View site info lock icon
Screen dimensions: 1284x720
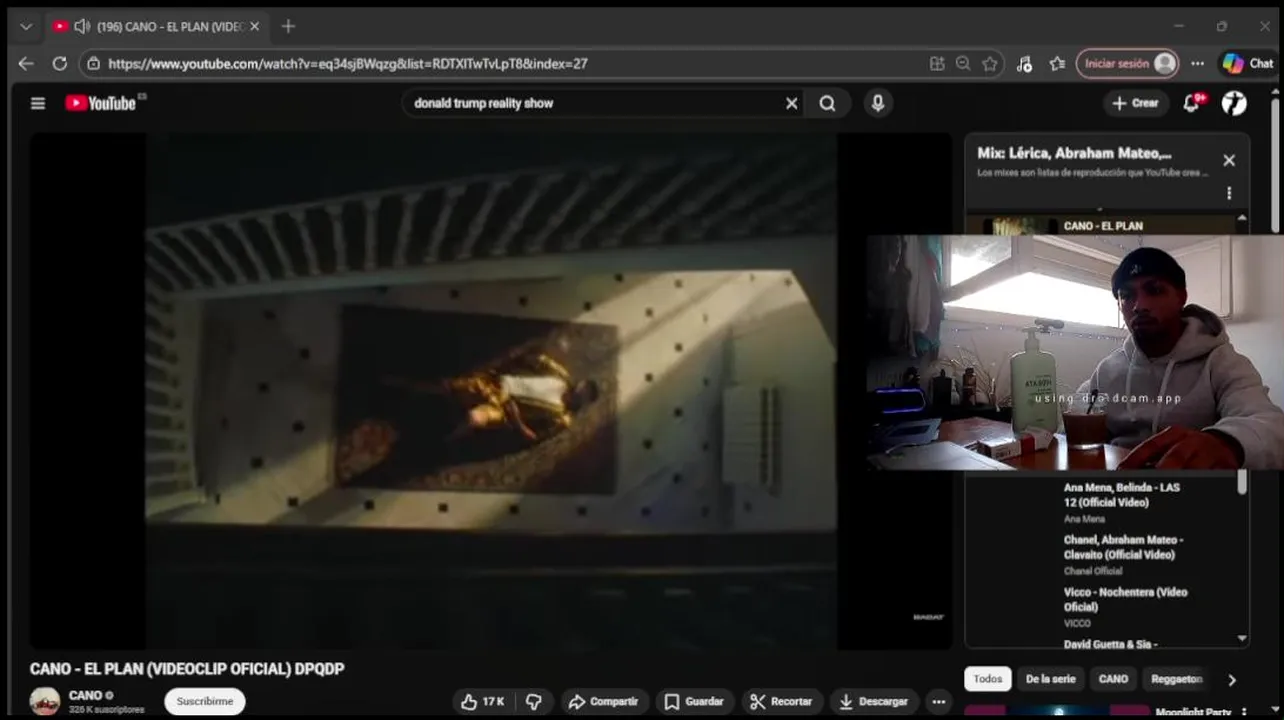(93, 63)
